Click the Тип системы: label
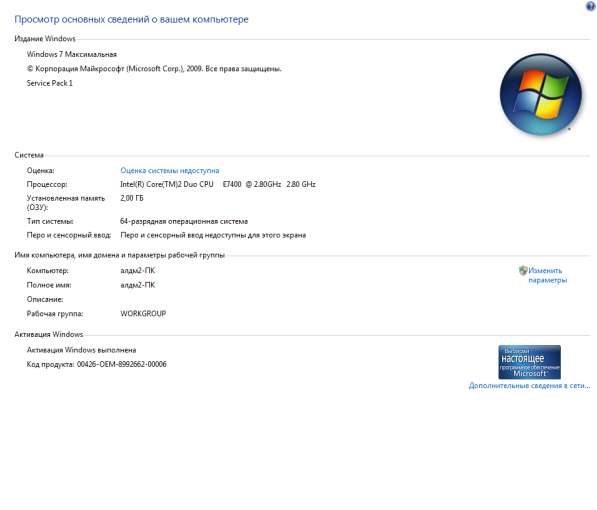Screen dimensions: 597x510 [50, 221]
